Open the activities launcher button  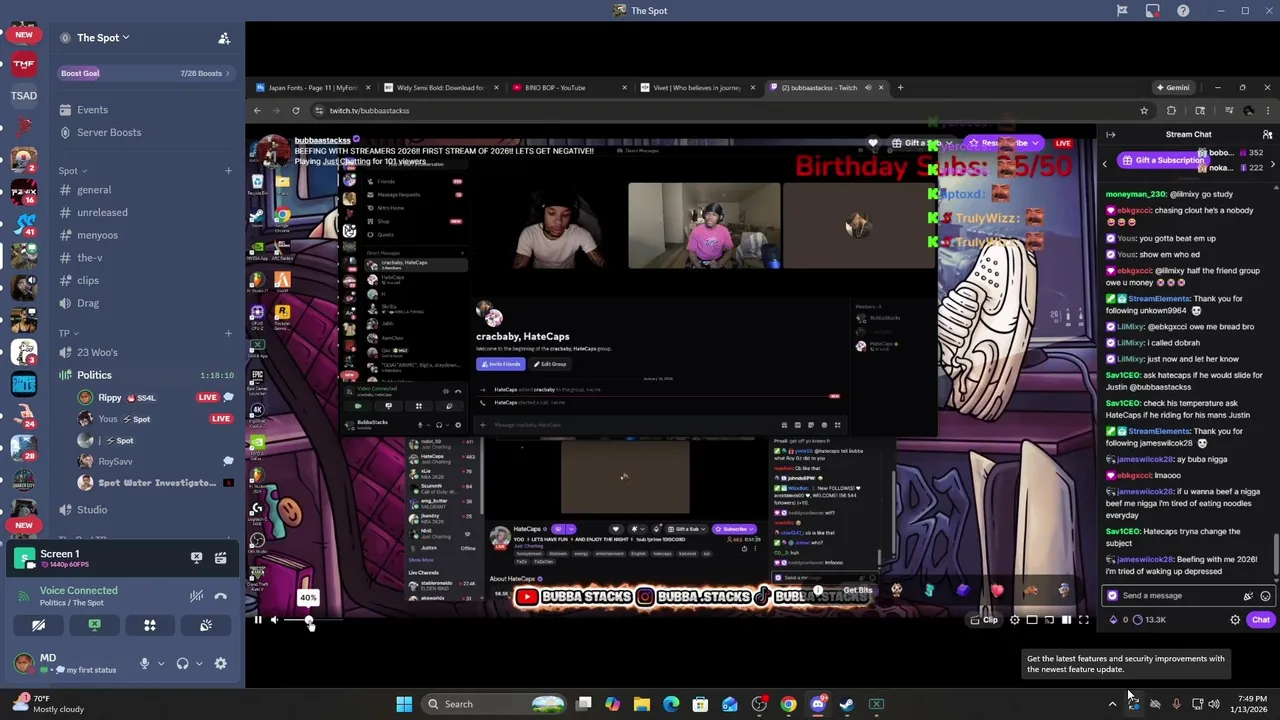(x=150, y=625)
